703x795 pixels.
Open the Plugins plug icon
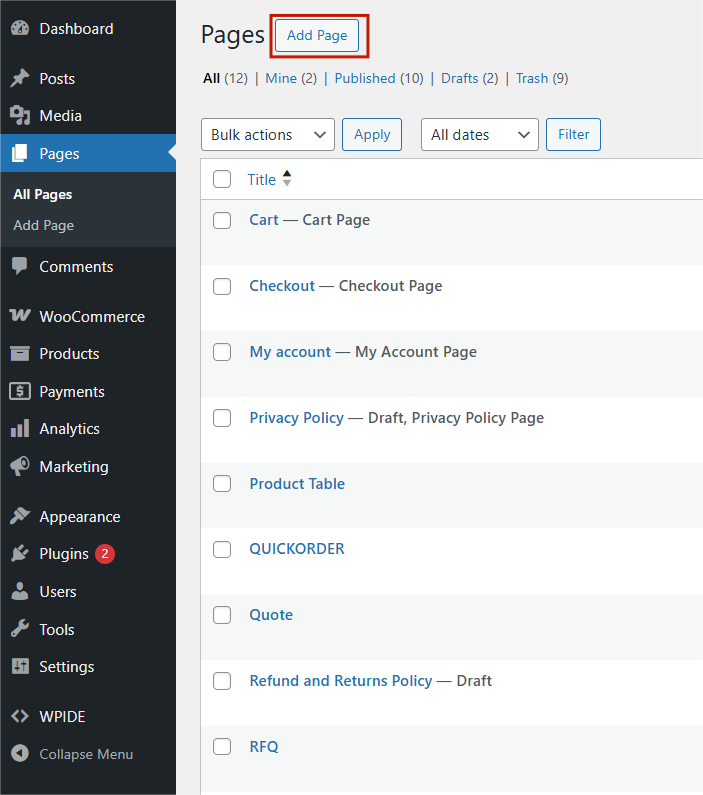coord(20,553)
